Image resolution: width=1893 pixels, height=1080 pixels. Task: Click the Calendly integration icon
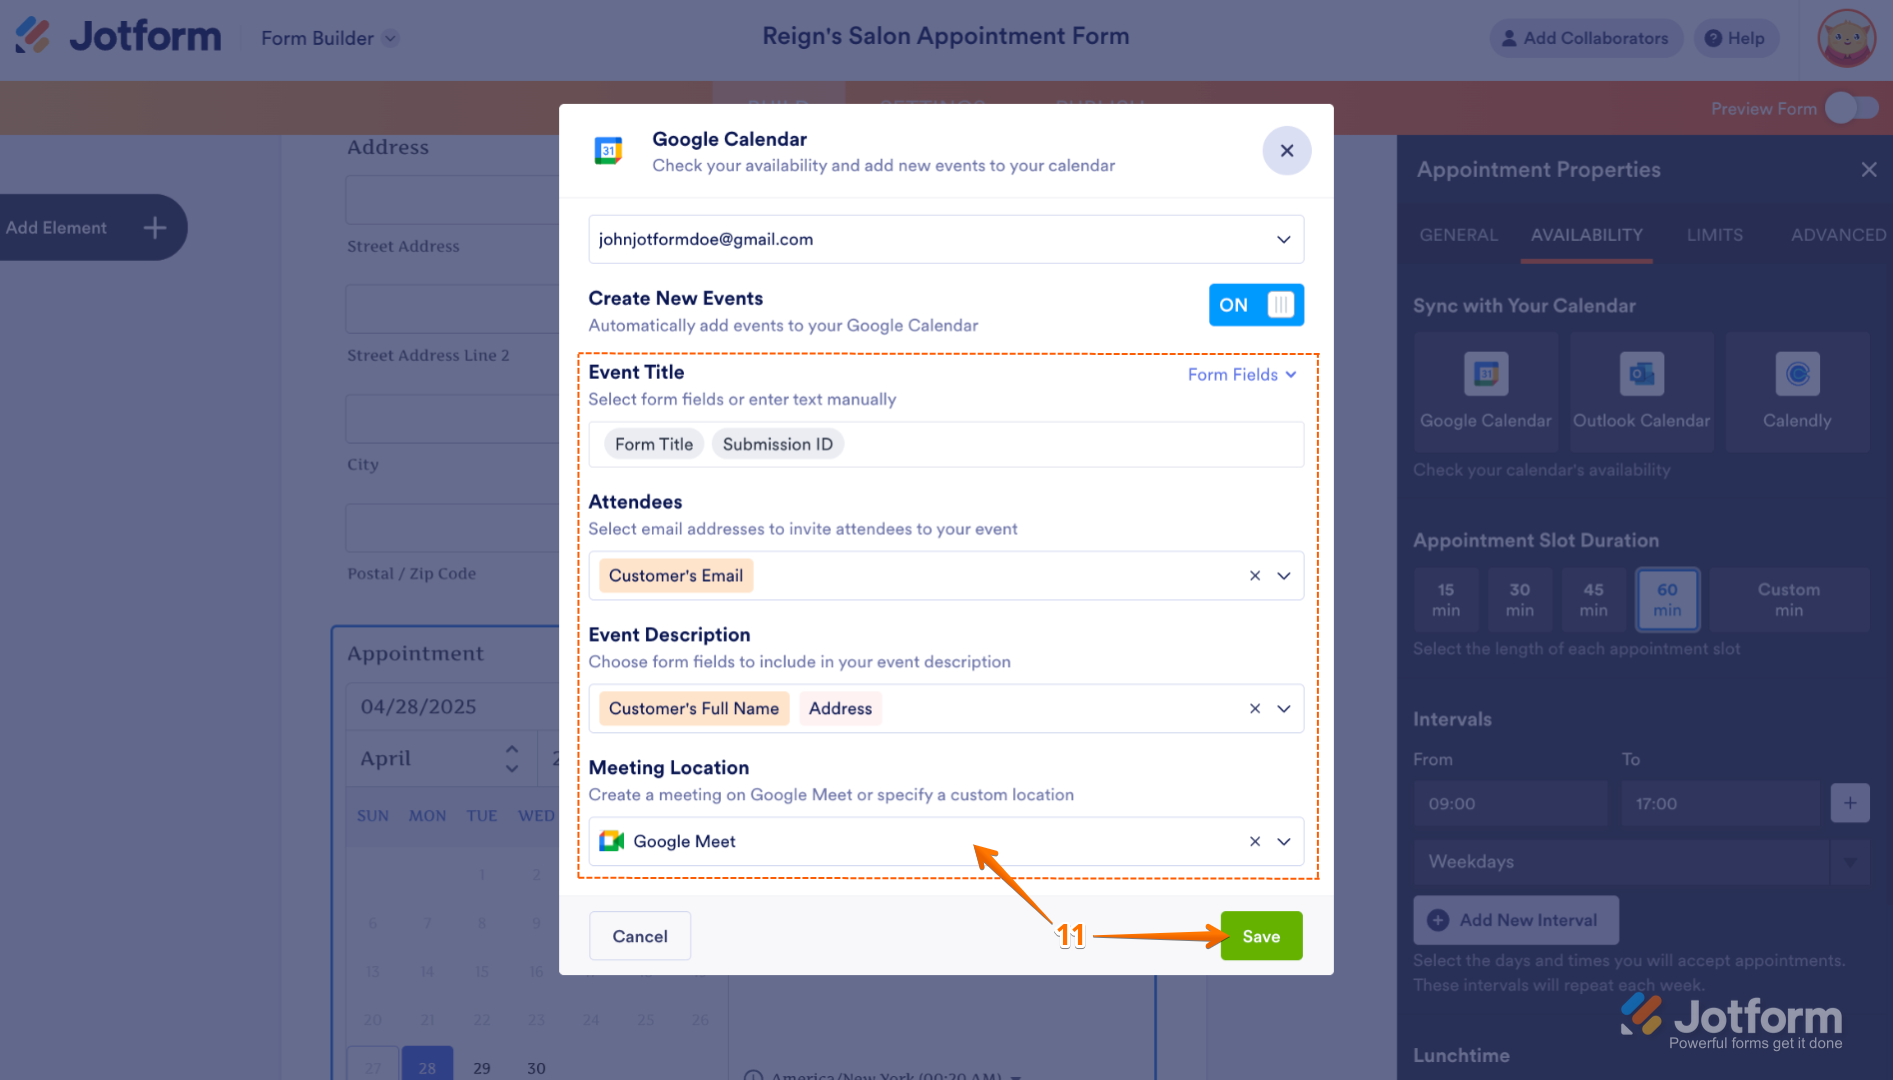[x=1797, y=375]
